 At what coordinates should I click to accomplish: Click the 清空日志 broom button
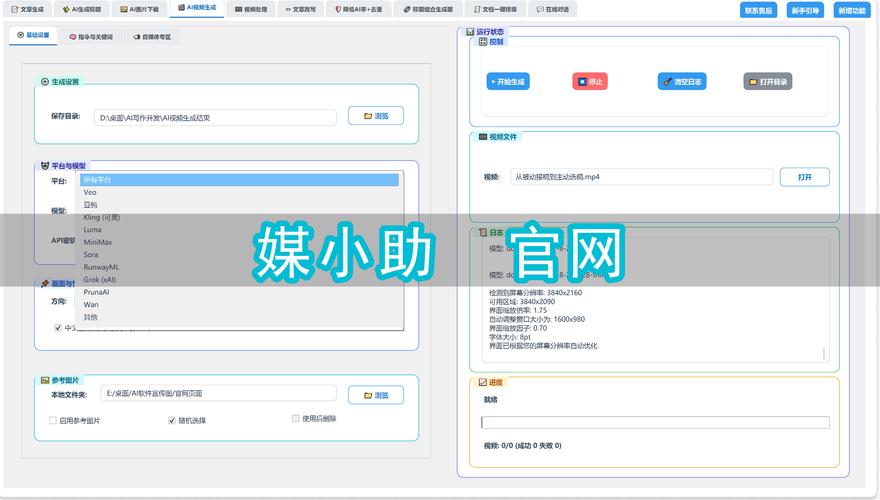click(677, 82)
